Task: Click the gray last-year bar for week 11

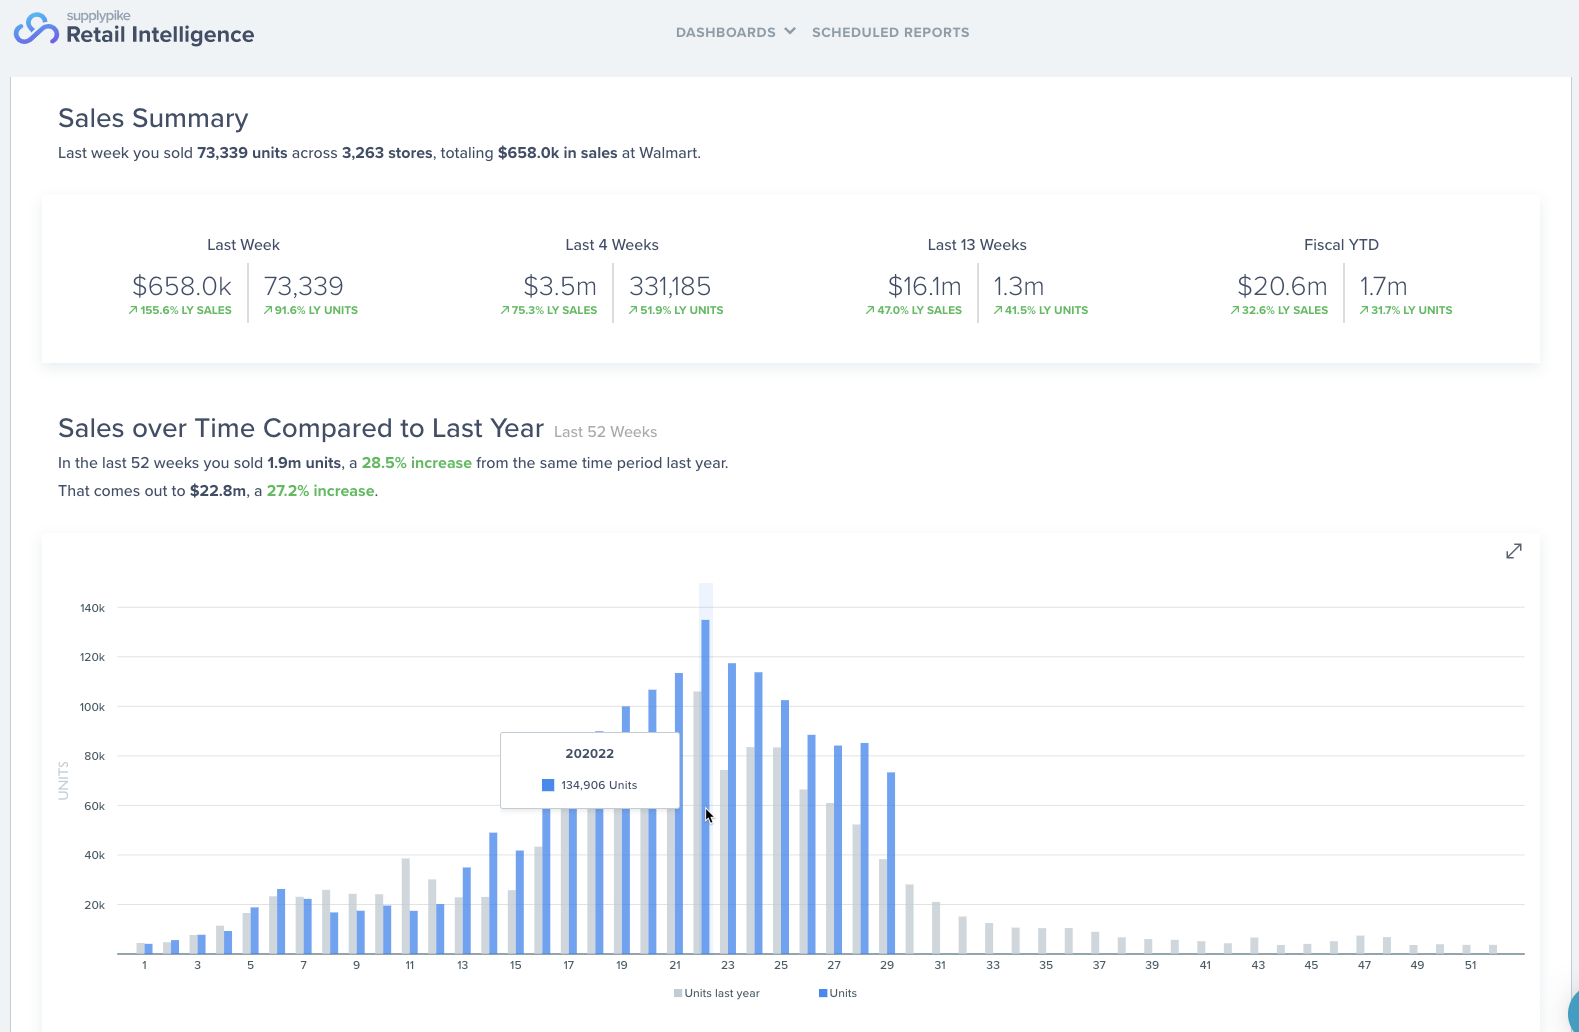Action: pyautogui.click(x=406, y=906)
